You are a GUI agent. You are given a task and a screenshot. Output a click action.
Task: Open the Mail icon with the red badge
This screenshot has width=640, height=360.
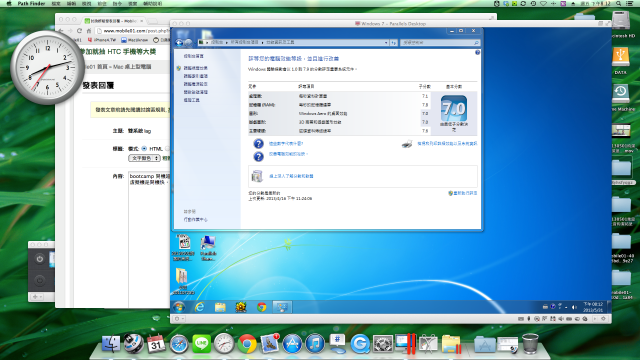click(x=269, y=344)
